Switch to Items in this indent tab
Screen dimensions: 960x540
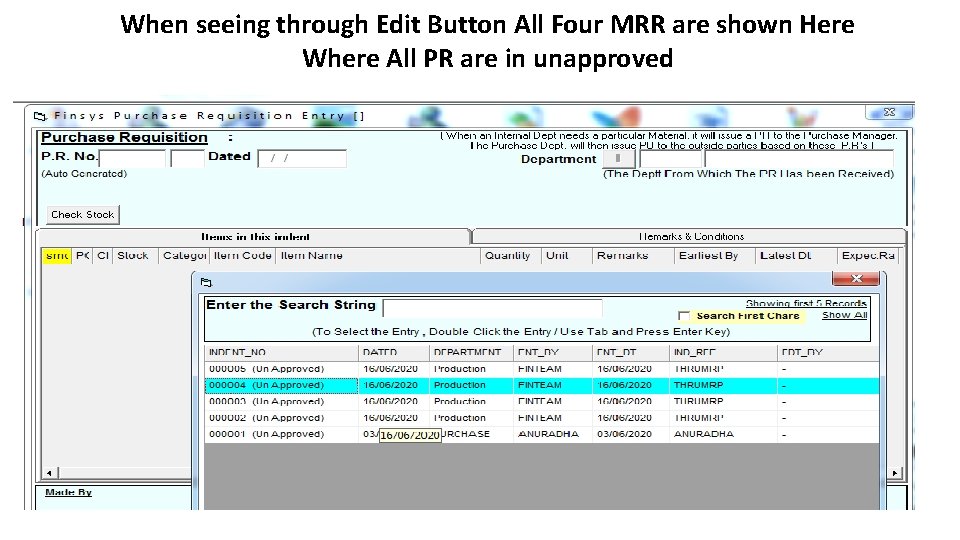click(x=255, y=236)
